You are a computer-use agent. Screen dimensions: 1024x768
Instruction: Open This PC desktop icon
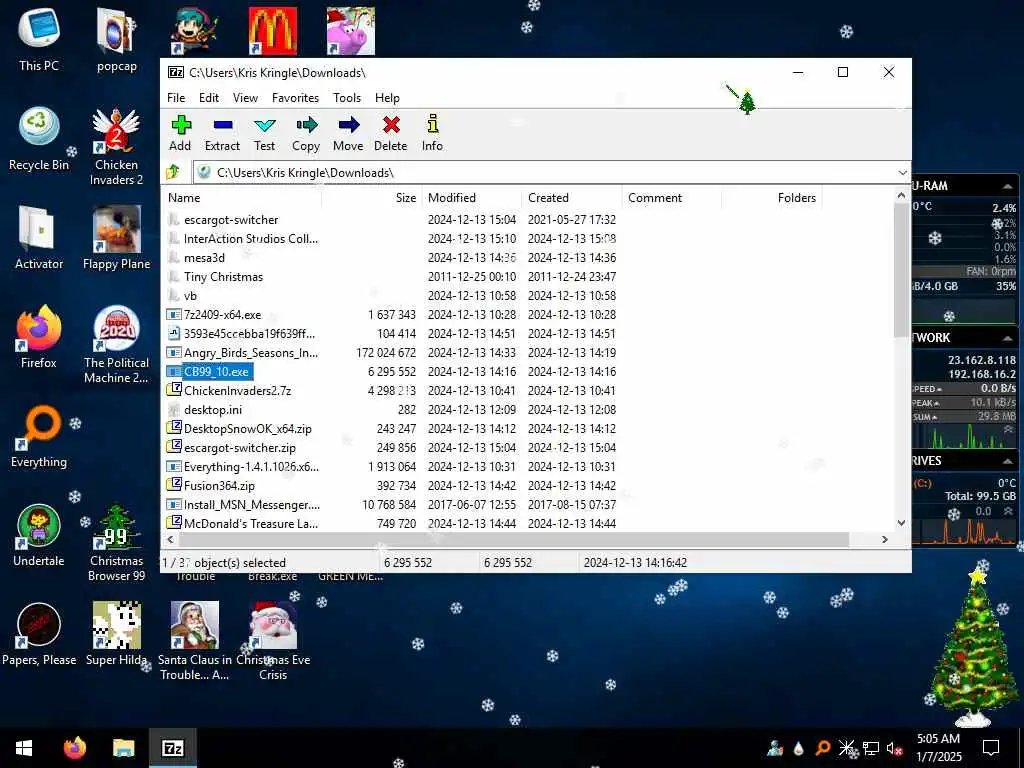coord(39,38)
